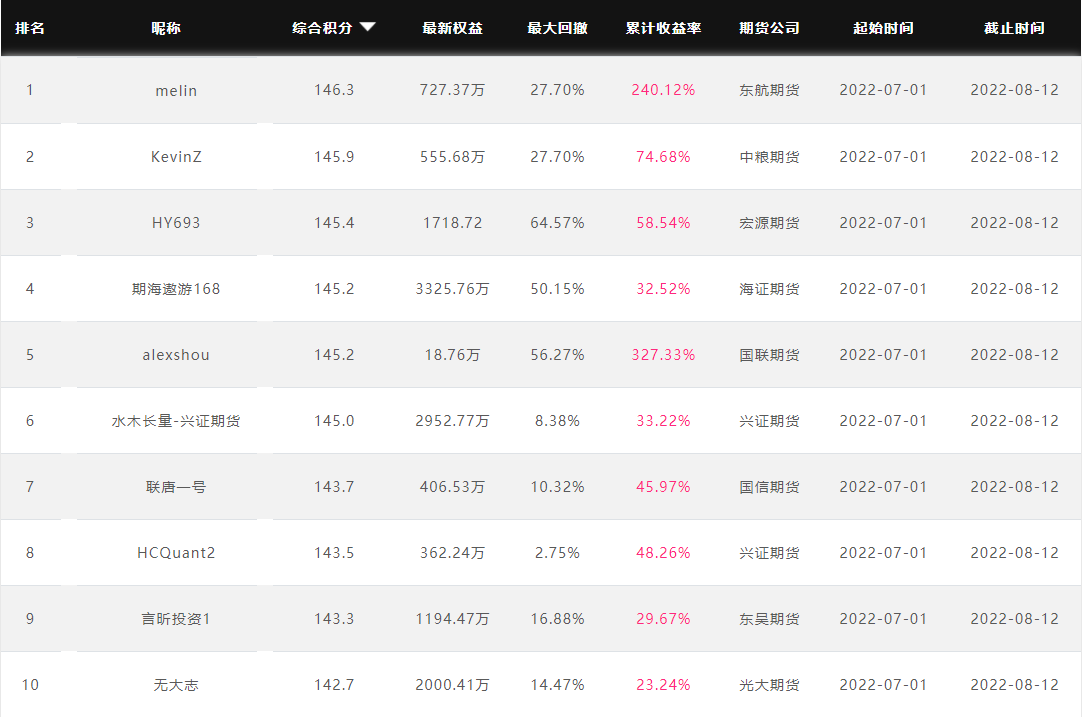Image resolution: width=1082 pixels, height=717 pixels.
Task: Click company 海证期货
Action: pyautogui.click(x=769, y=289)
